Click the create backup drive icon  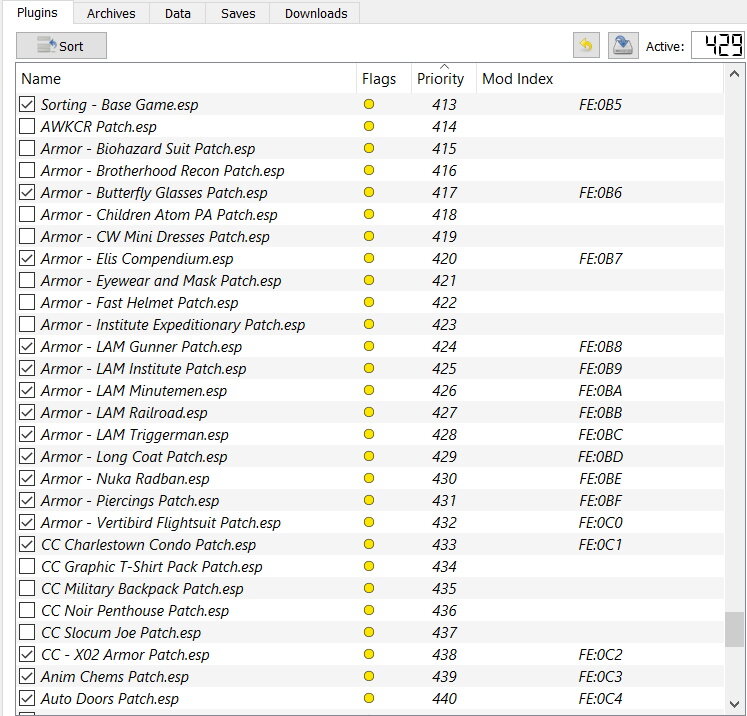coord(623,46)
